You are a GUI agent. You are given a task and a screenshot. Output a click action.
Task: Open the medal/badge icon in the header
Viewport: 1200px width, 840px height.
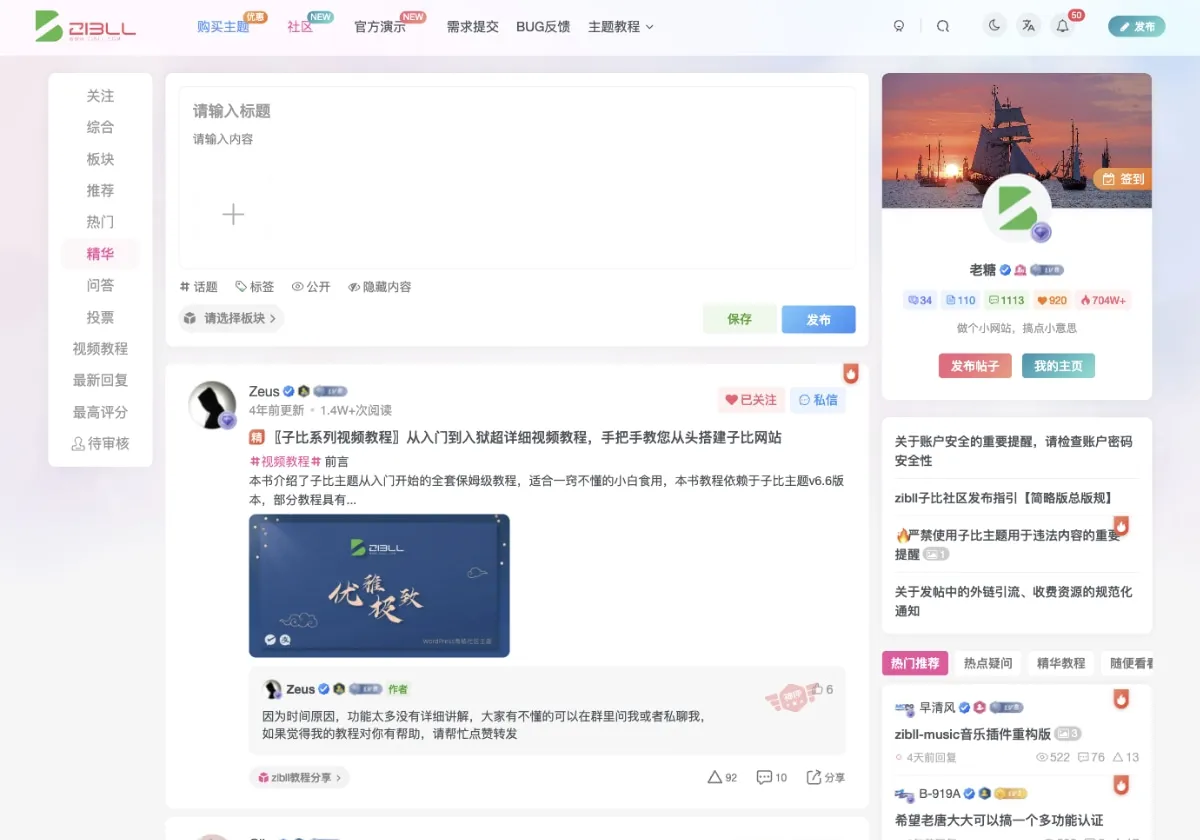point(898,26)
